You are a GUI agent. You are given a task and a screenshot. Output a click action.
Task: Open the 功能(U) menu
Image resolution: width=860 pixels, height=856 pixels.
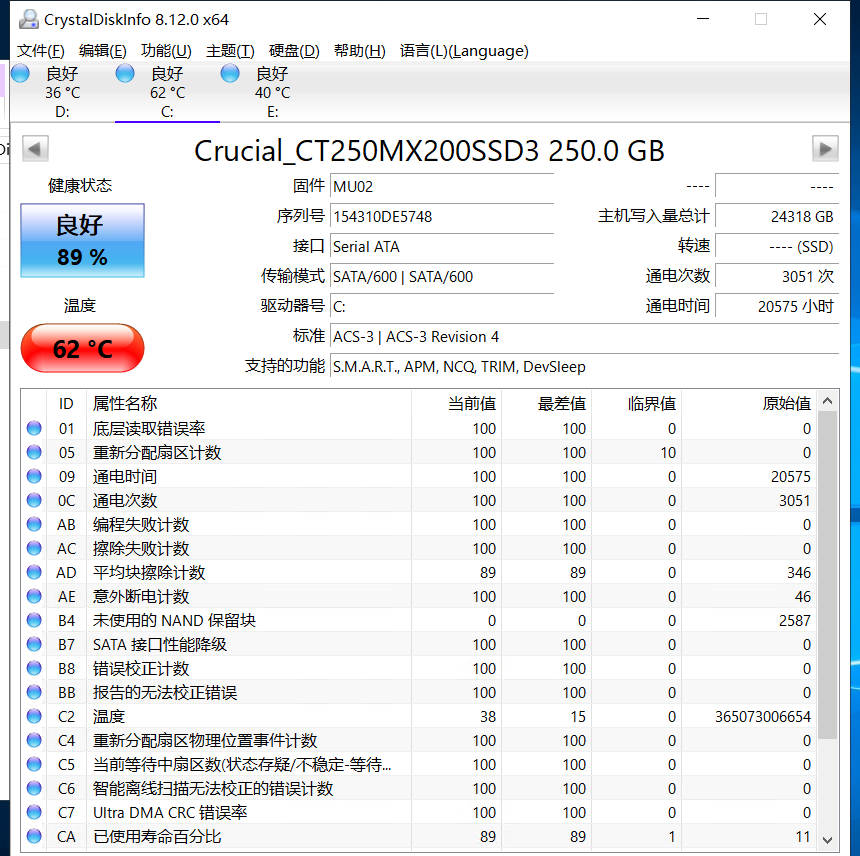click(166, 51)
